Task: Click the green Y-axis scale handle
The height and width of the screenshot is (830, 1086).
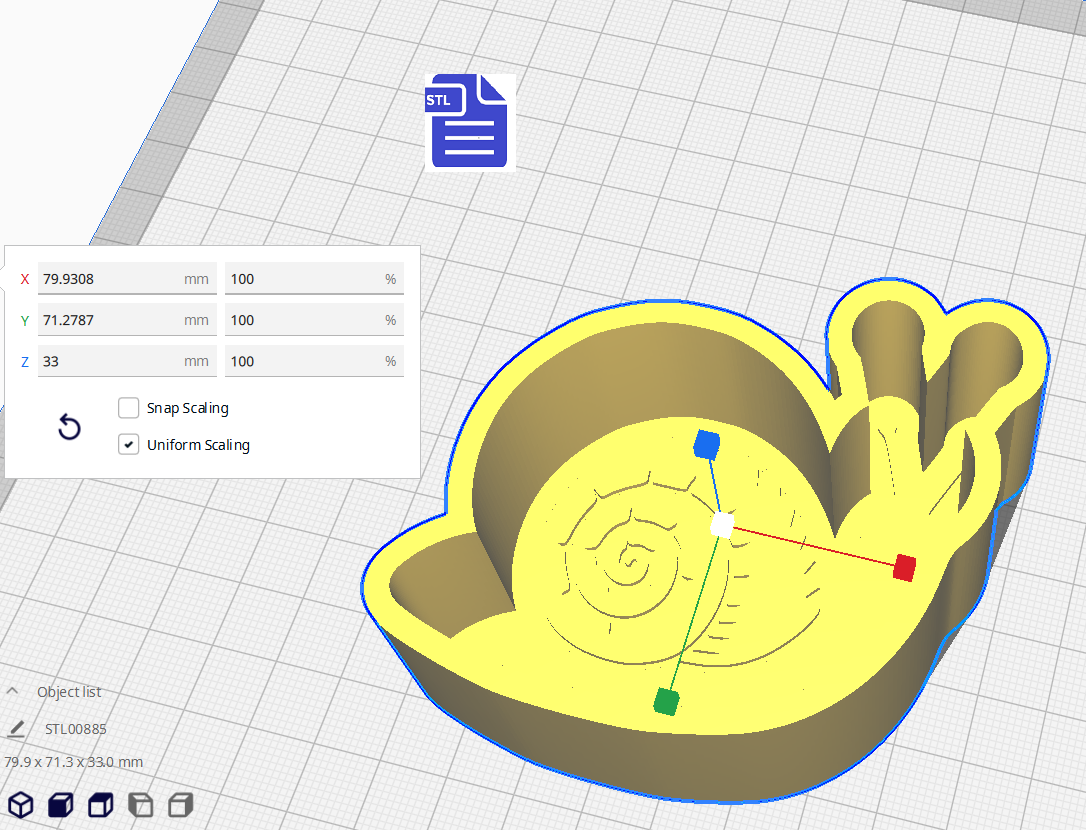Action: click(667, 703)
